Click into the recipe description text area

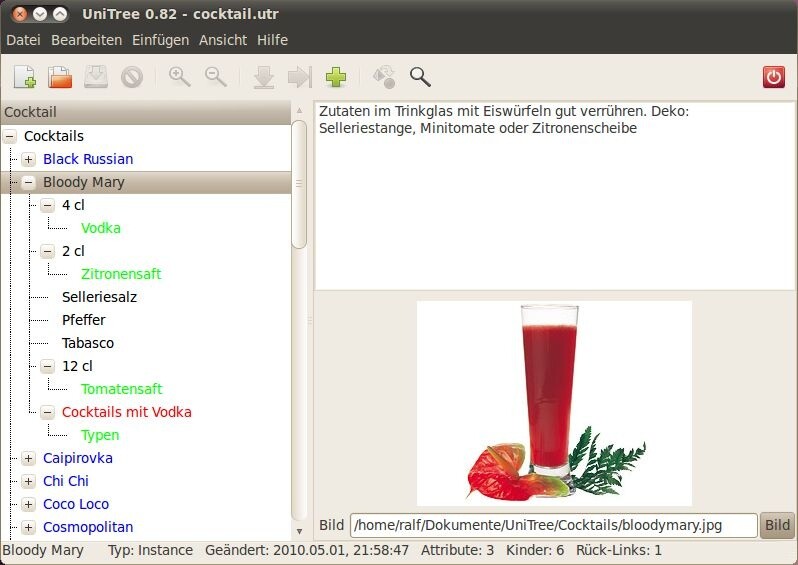point(555,196)
